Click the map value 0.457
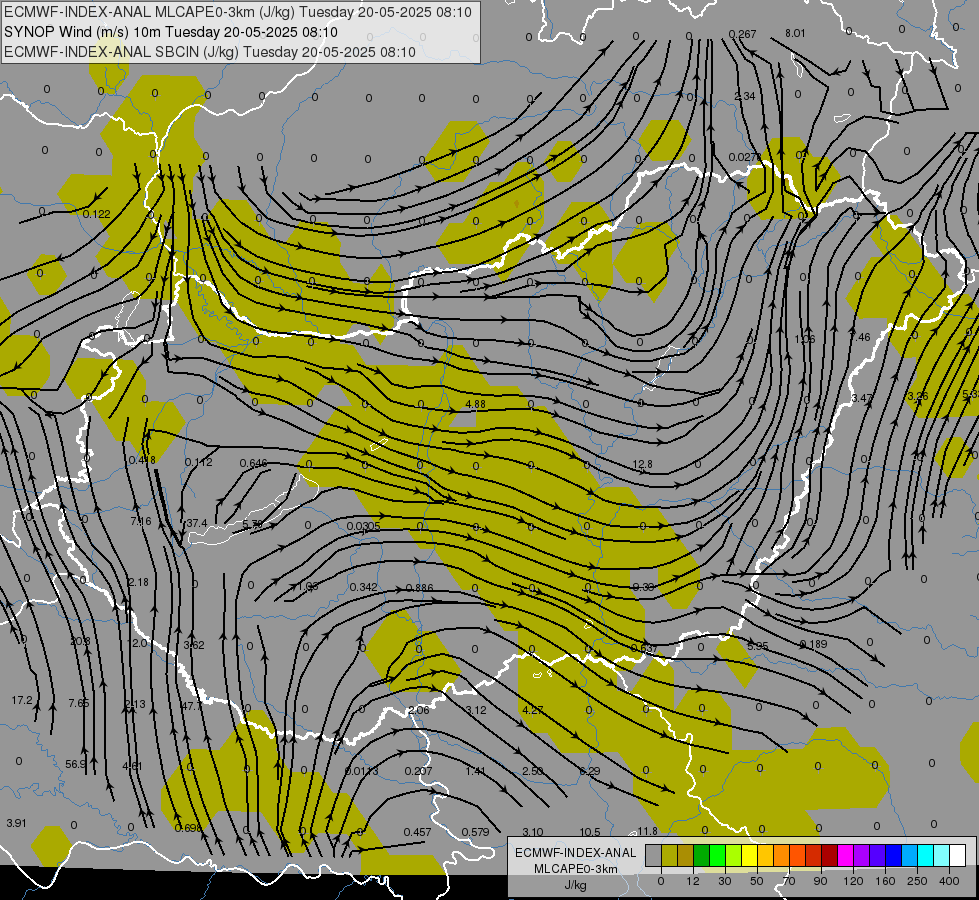Viewport: 979px width, 900px height. (x=417, y=832)
